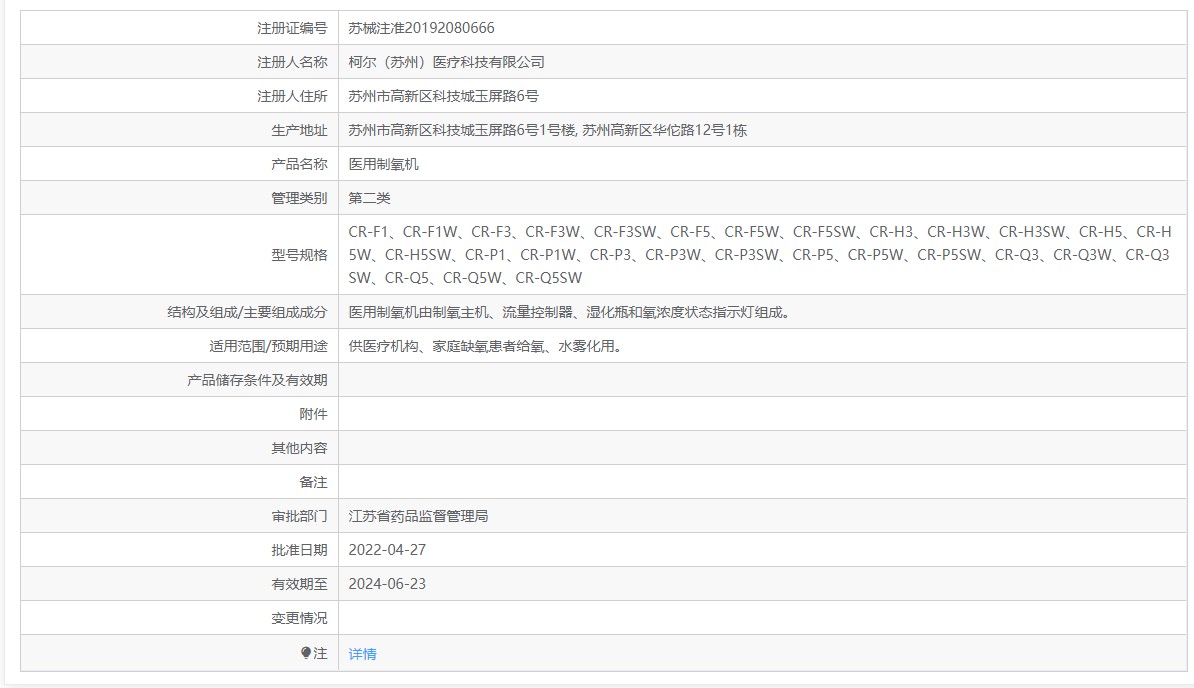Image resolution: width=1194 pixels, height=688 pixels.
Task: Click the 管理类别 label
Action: [299, 199]
